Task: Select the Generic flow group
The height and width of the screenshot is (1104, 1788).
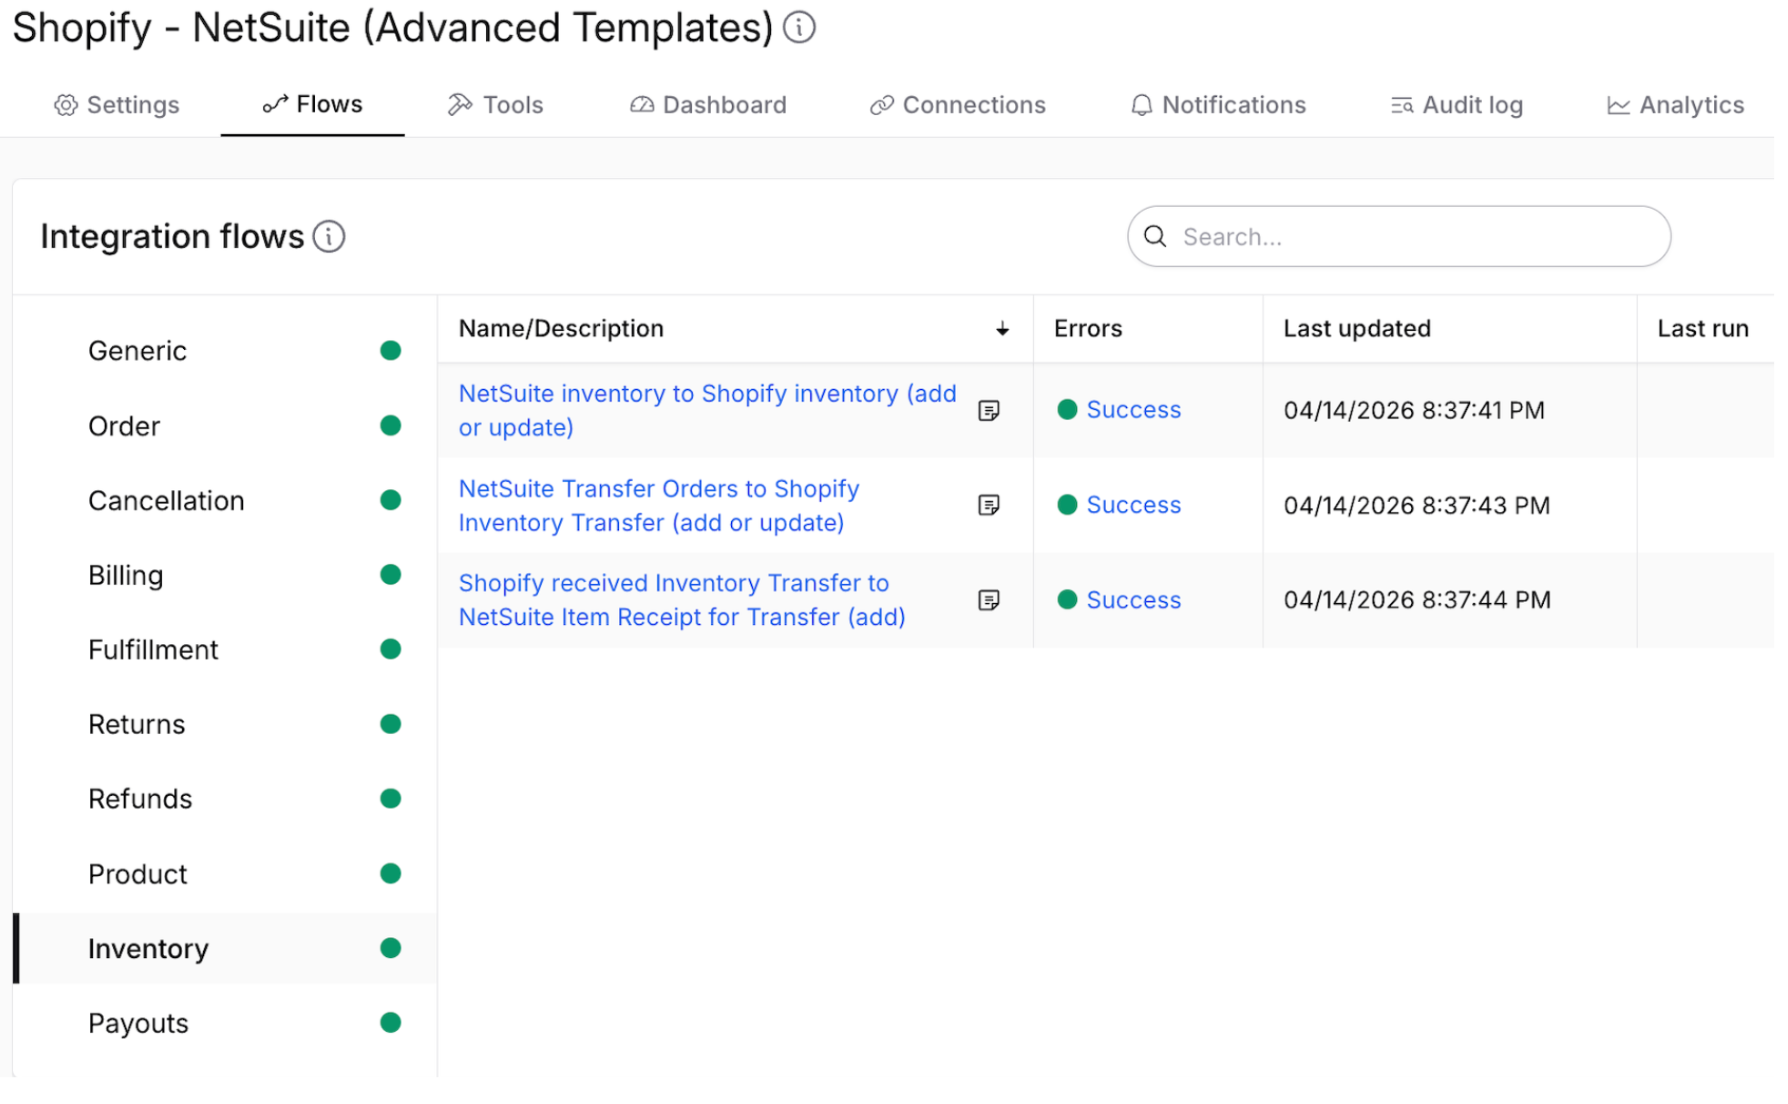Action: click(225, 351)
